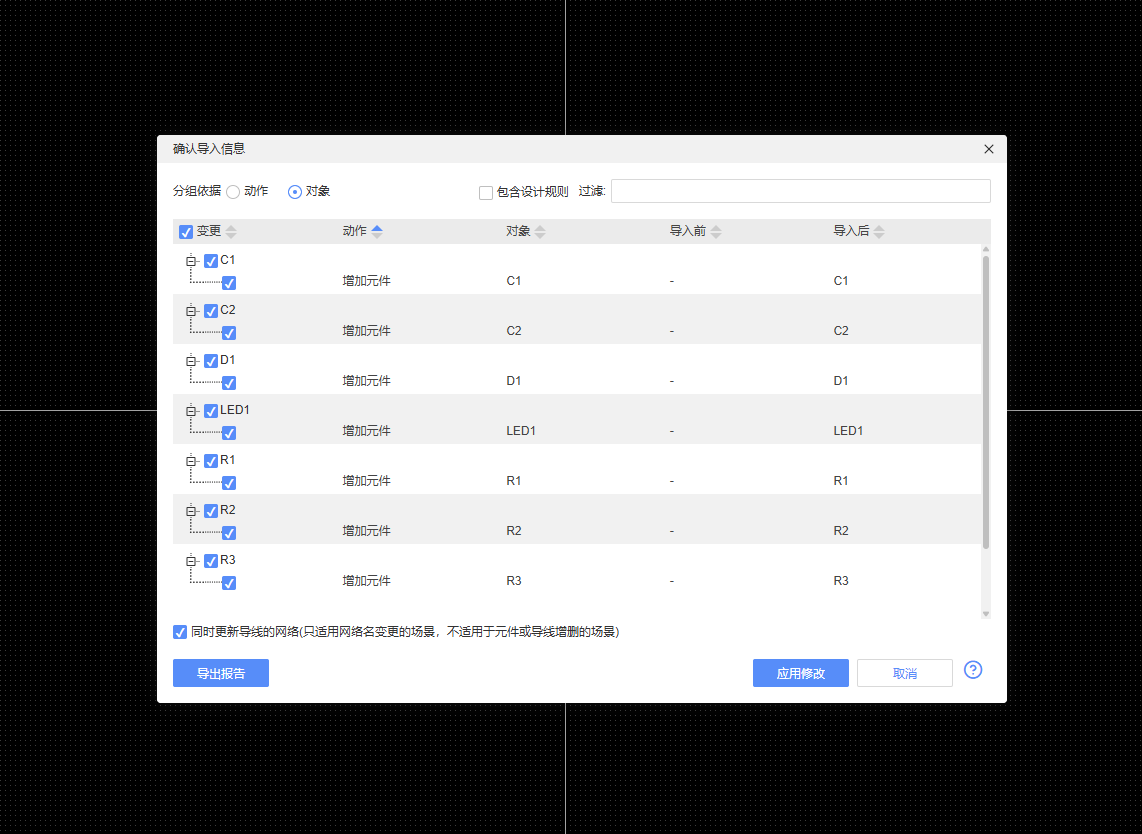Click 增加元件 in the R2 row
1142x834 pixels.
366,531
